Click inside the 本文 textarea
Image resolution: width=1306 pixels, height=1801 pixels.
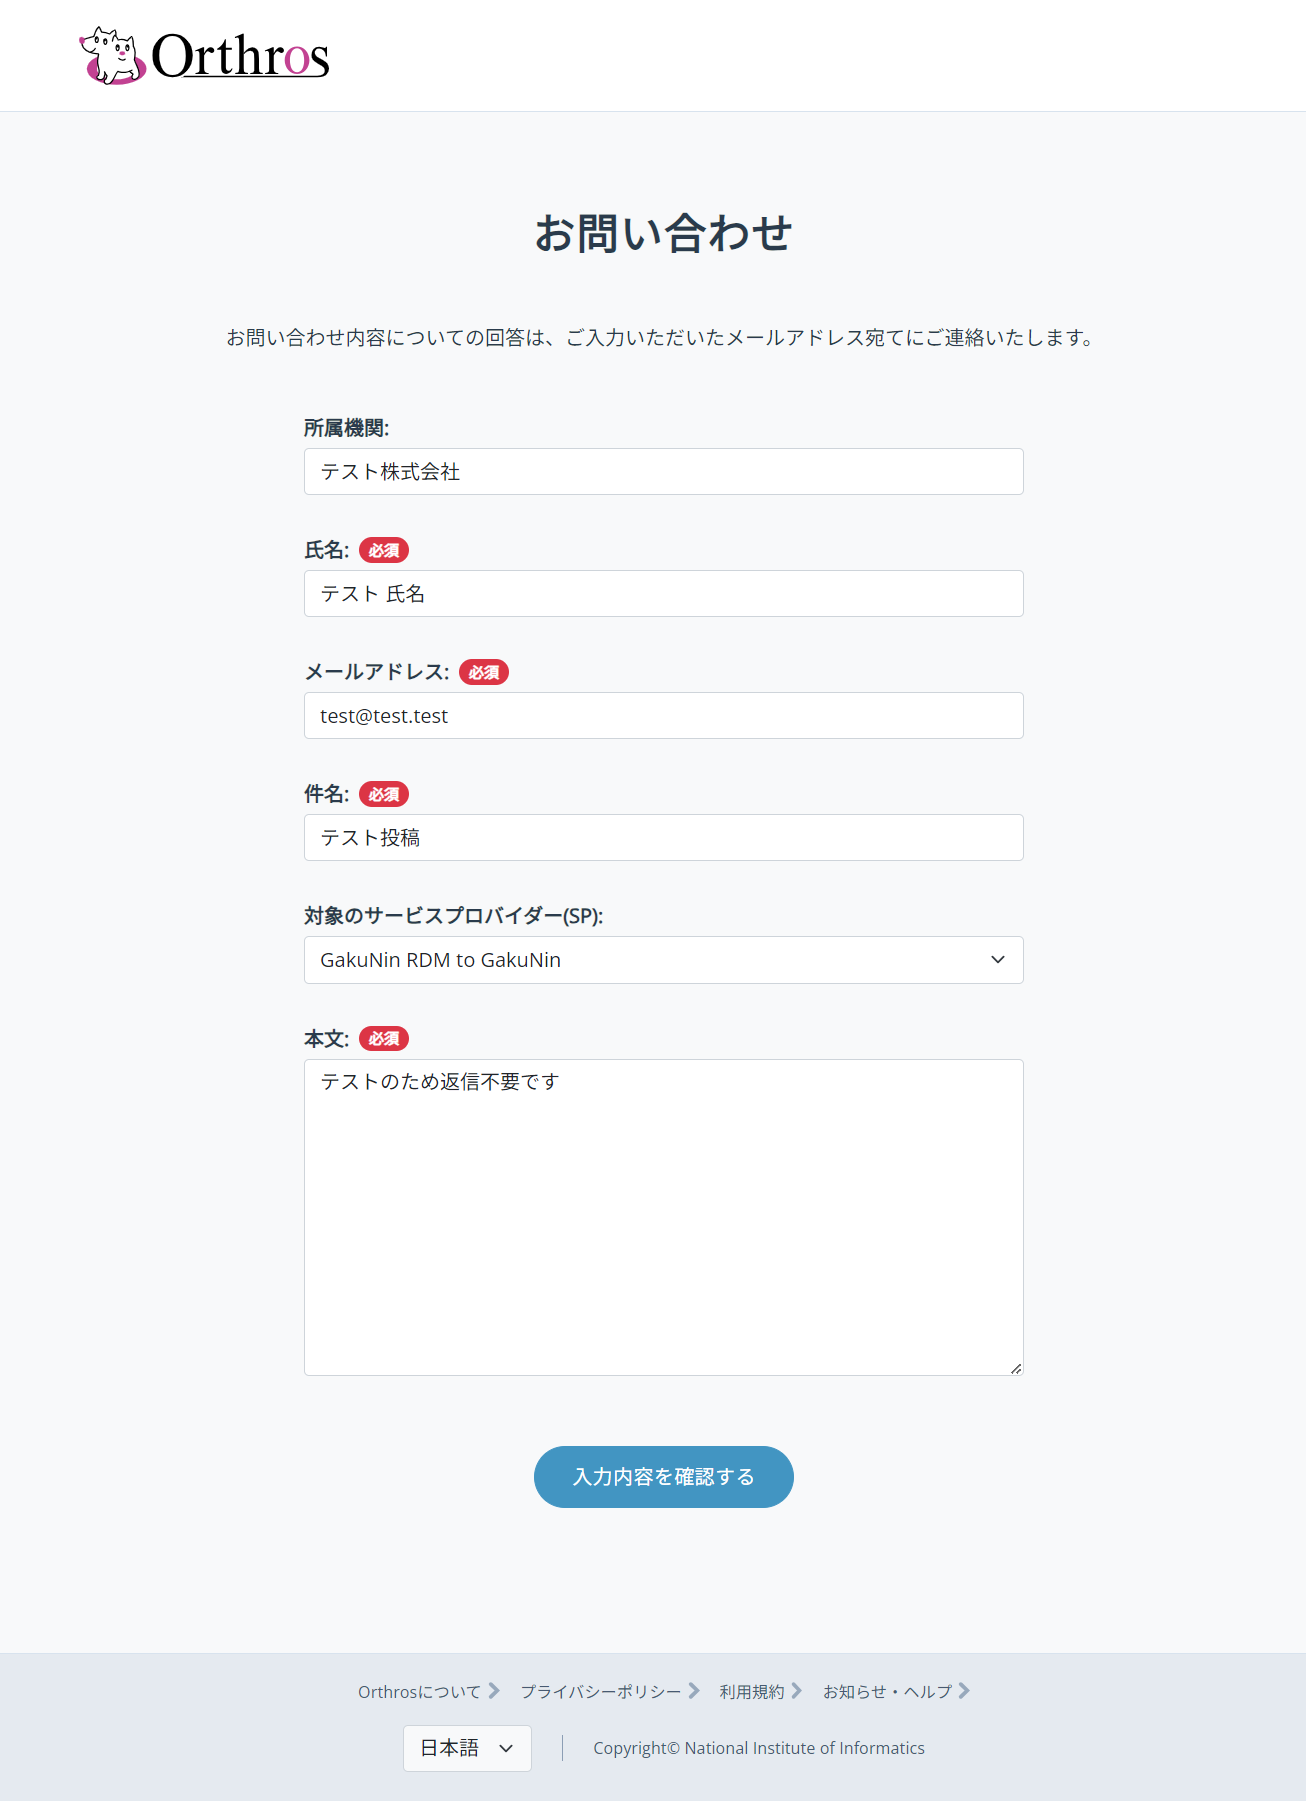(x=663, y=1217)
